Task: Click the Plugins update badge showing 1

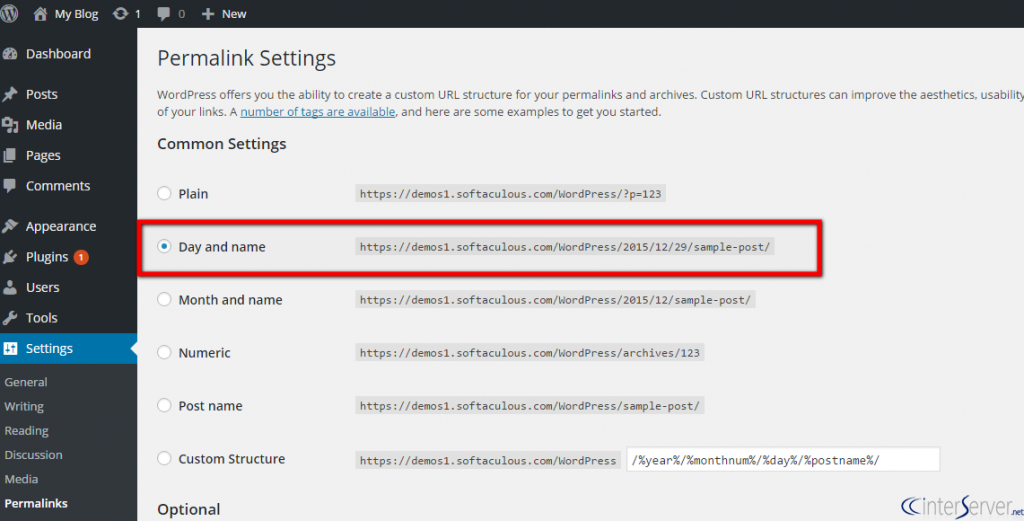Action: [x=81, y=257]
